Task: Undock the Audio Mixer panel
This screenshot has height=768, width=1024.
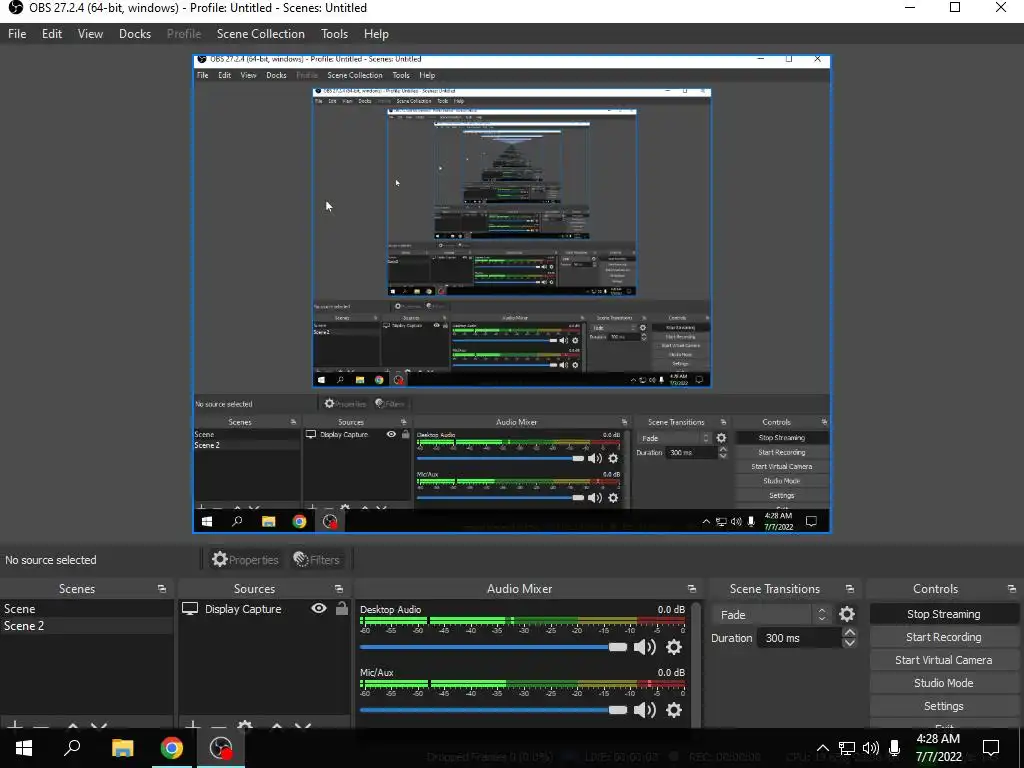Action: click(692, 589)
